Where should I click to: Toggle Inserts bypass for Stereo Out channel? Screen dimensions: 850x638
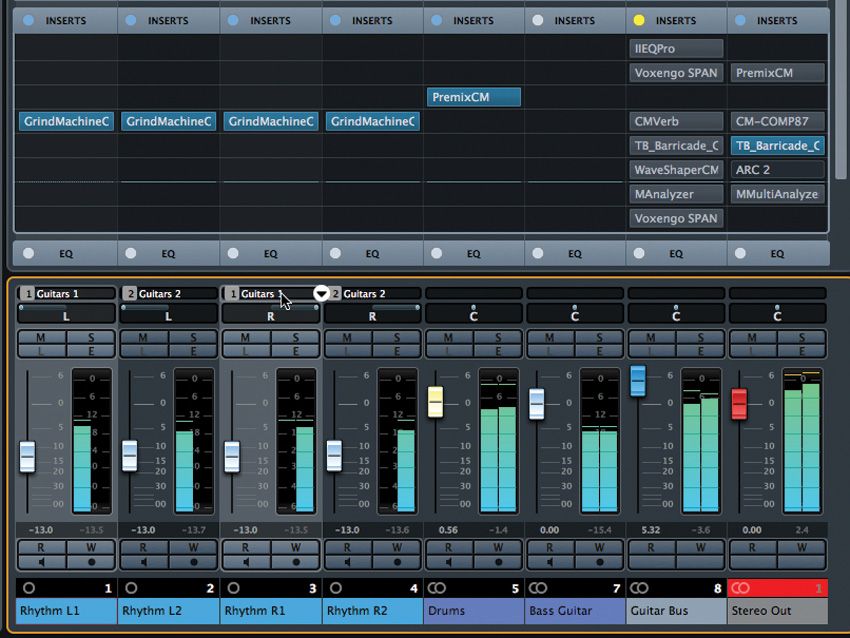740,20
